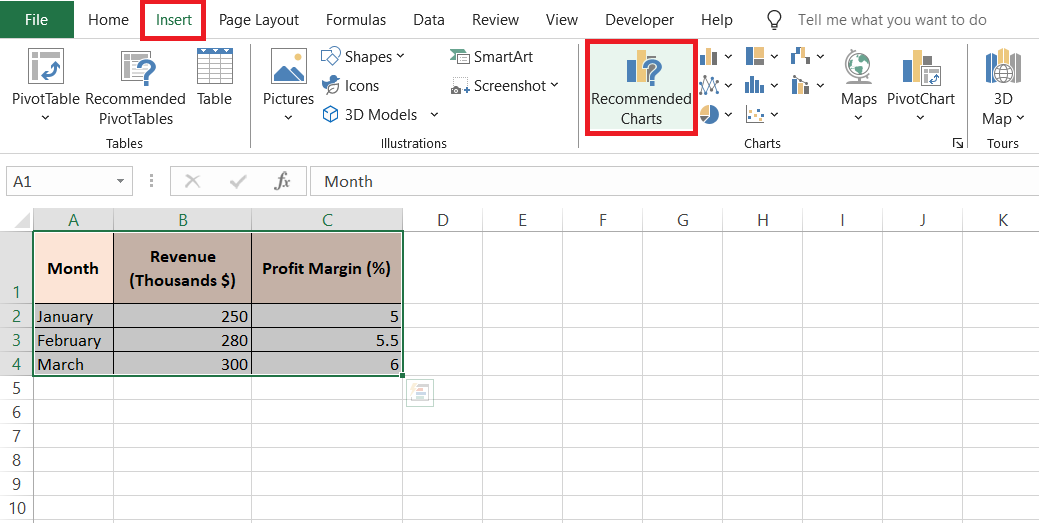Screen dimensions: 1039x523
Task: Open the Quick Analysis icon below the table
Action: click(x=420, y=393)
